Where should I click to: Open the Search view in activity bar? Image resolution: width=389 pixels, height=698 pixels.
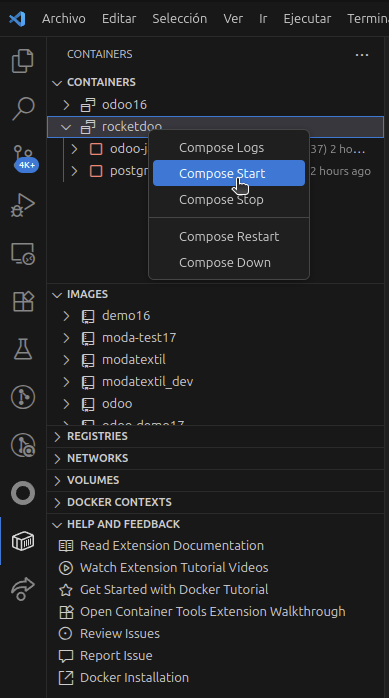tap(23, 109)
